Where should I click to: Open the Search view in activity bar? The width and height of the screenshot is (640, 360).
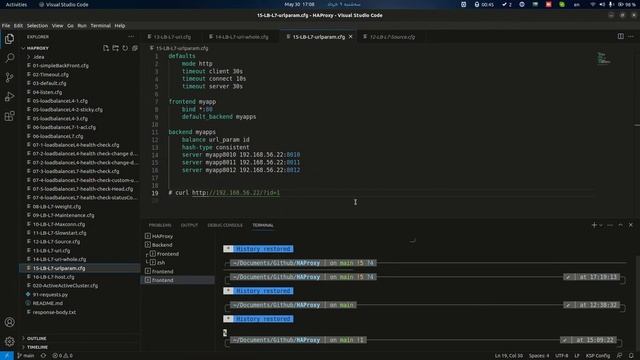pos(9,58)
